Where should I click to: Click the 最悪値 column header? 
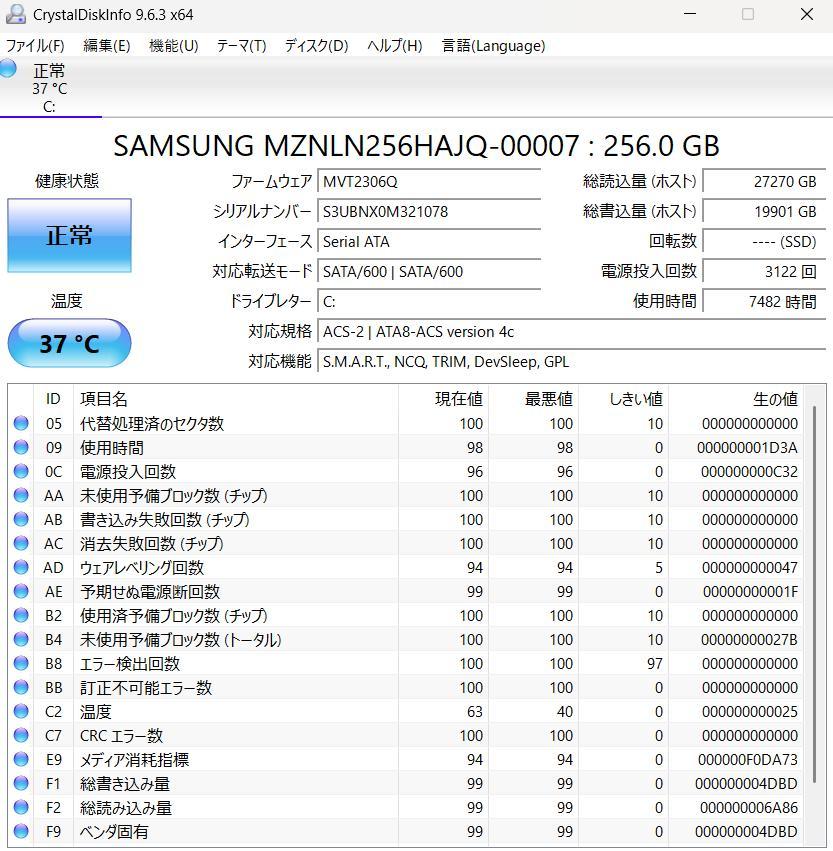pyautogui.click(x=533, y=399)
